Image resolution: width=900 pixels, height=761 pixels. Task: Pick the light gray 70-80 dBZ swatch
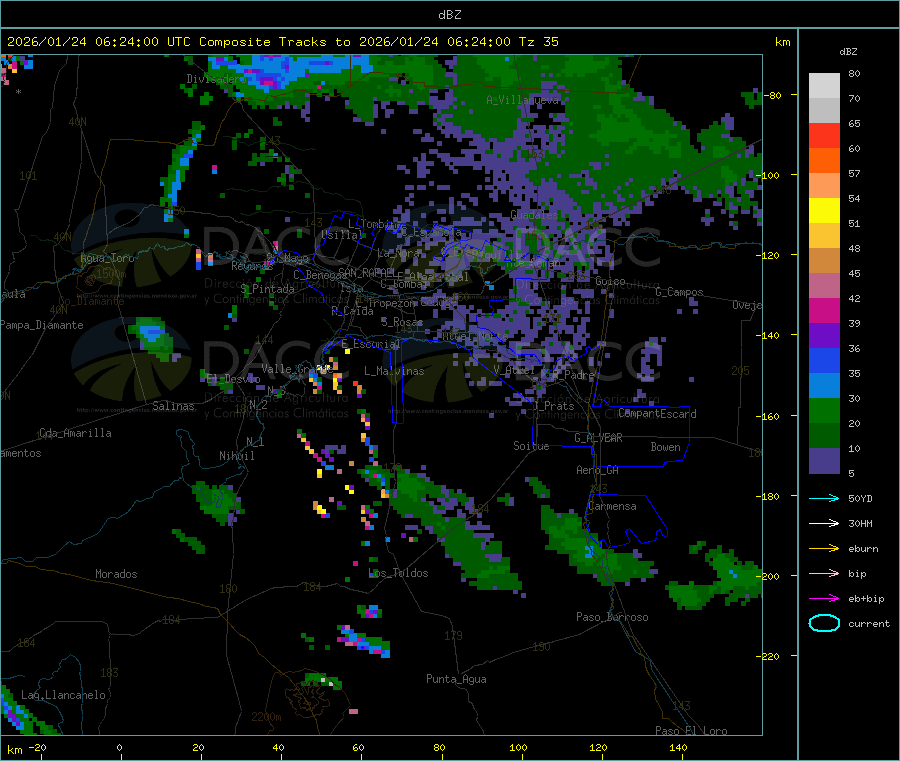[824, 86]
